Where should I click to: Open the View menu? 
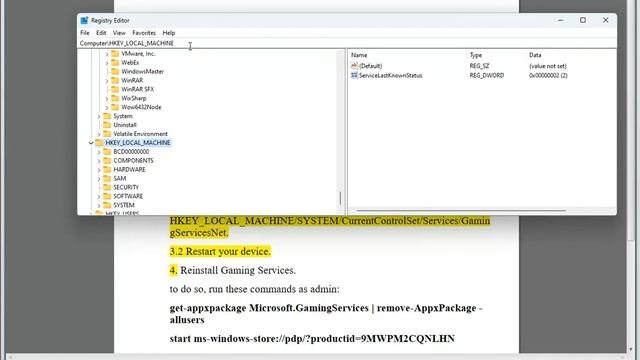(119, 33)
